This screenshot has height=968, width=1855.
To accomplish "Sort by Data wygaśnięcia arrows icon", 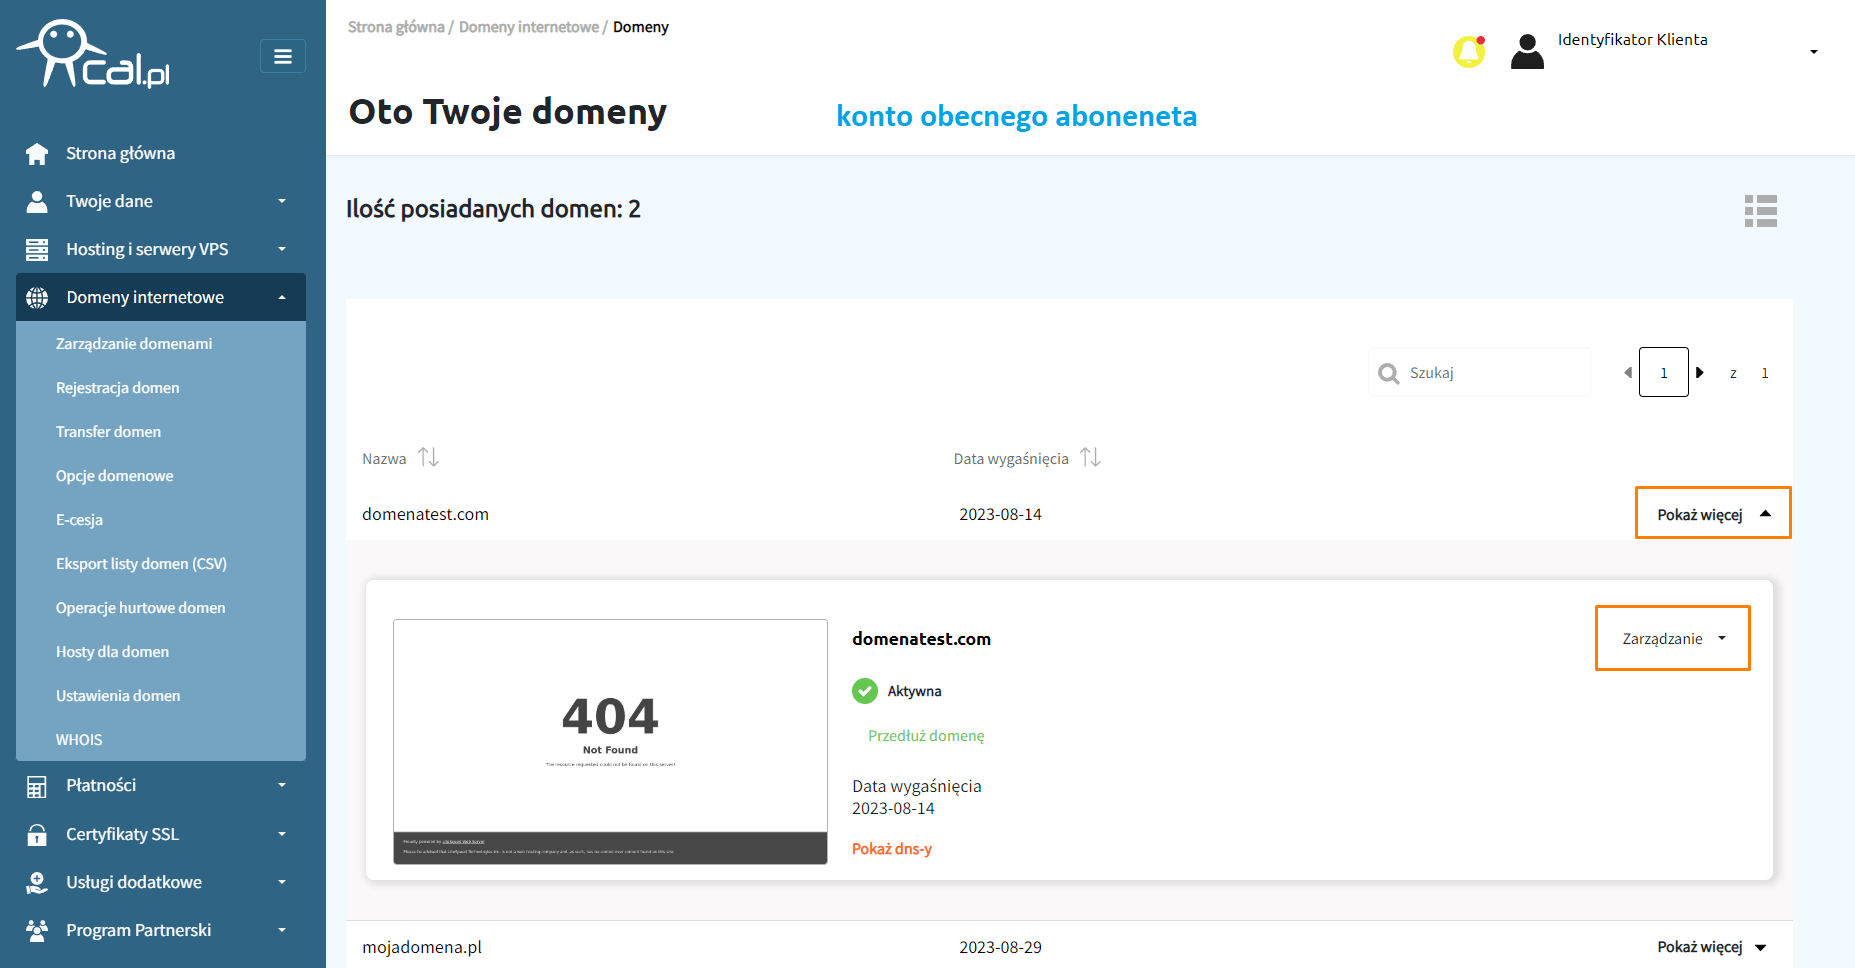I will pyautogui.click(x=1090, y=458).
